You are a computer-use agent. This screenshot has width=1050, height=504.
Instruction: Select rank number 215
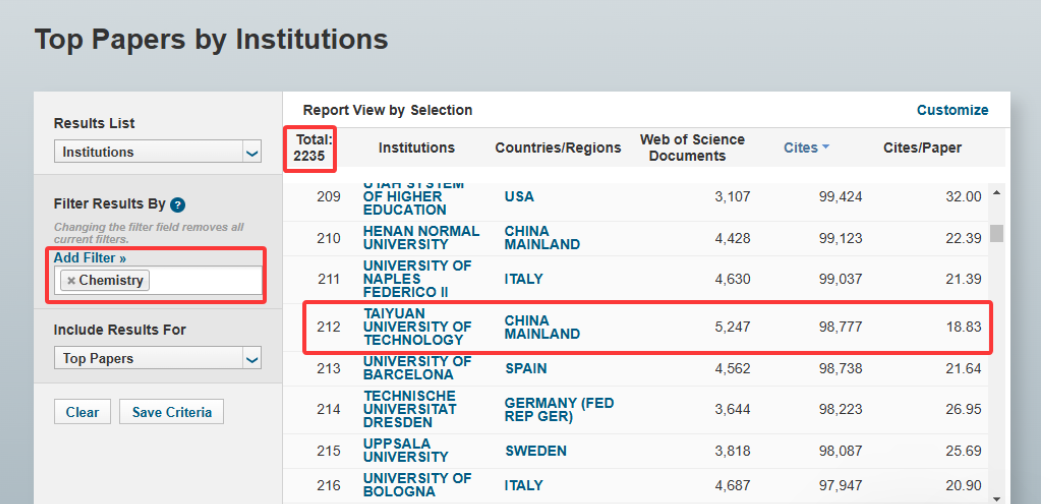coord(328,450)
